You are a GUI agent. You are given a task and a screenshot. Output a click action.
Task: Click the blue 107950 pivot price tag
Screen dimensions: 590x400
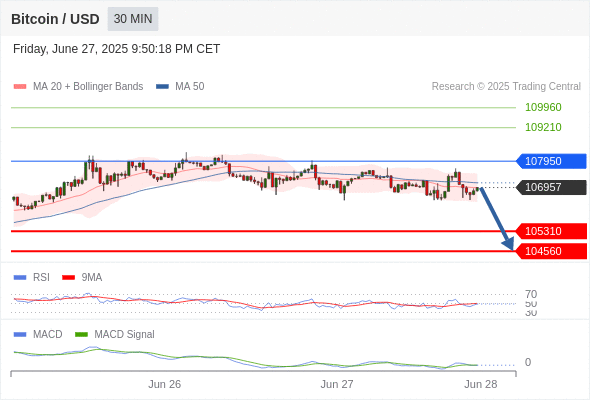coord(551,161)
